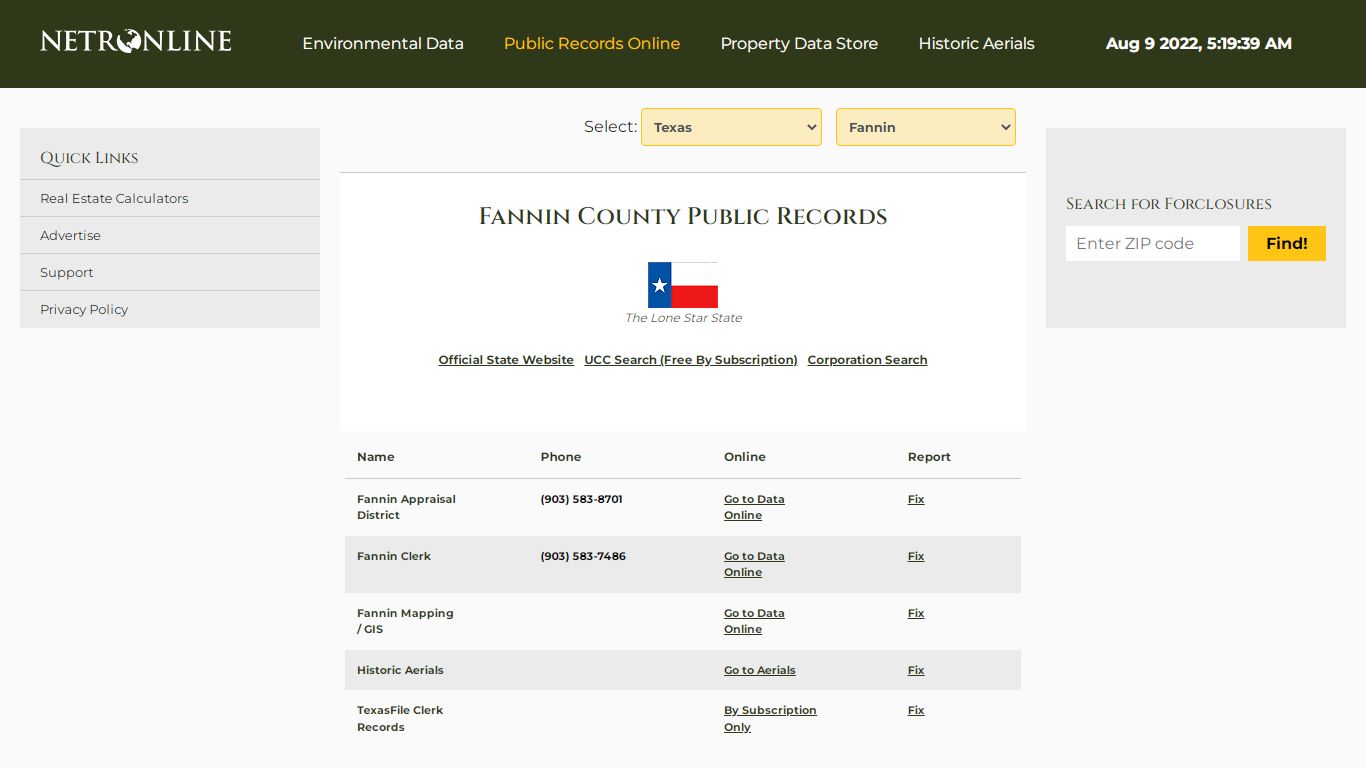Screen dimensions: 1366x768
Task: Select the Historic Aerials name cell
Action: [400, 670]
